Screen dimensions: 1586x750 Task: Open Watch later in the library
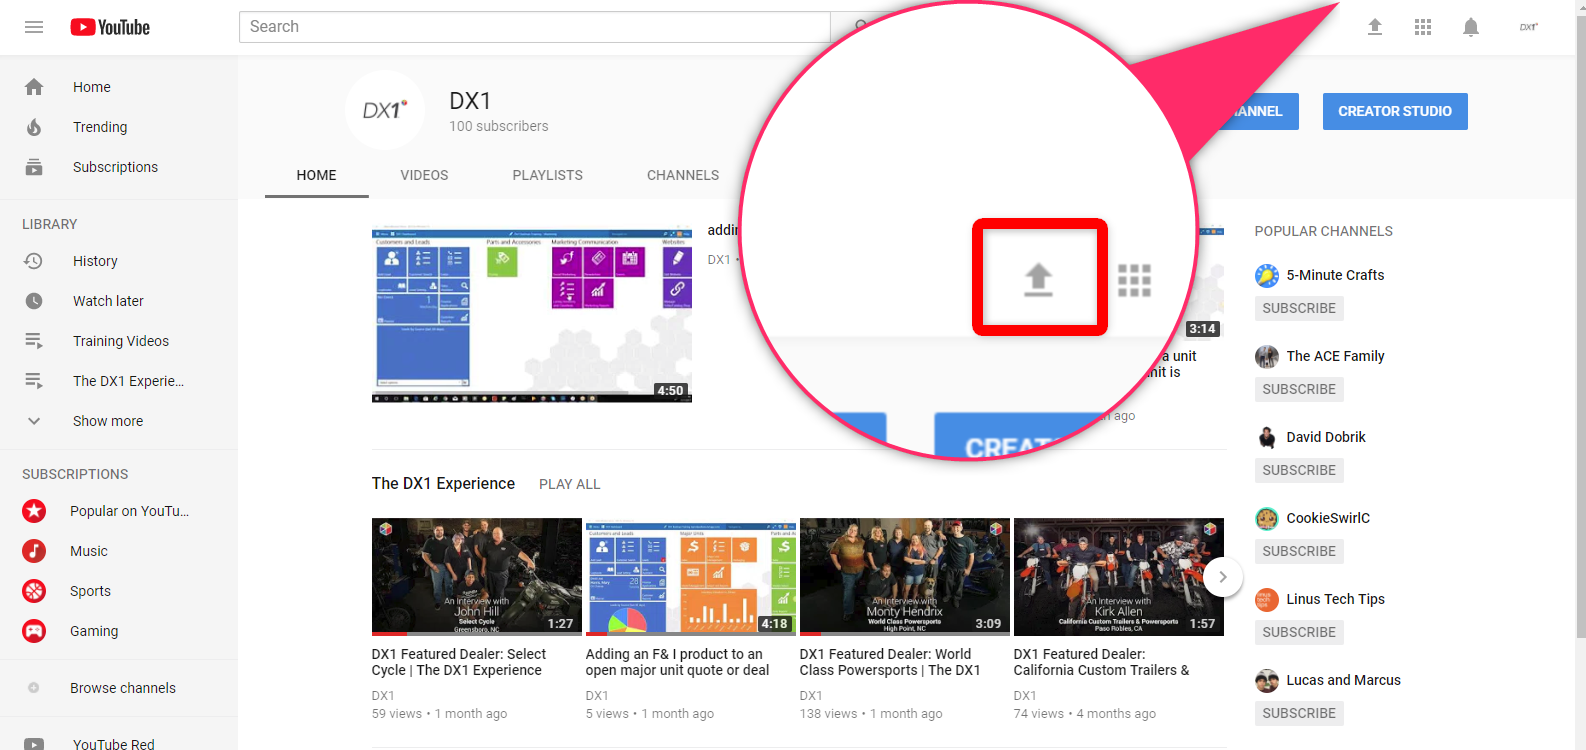coord(108,301)
